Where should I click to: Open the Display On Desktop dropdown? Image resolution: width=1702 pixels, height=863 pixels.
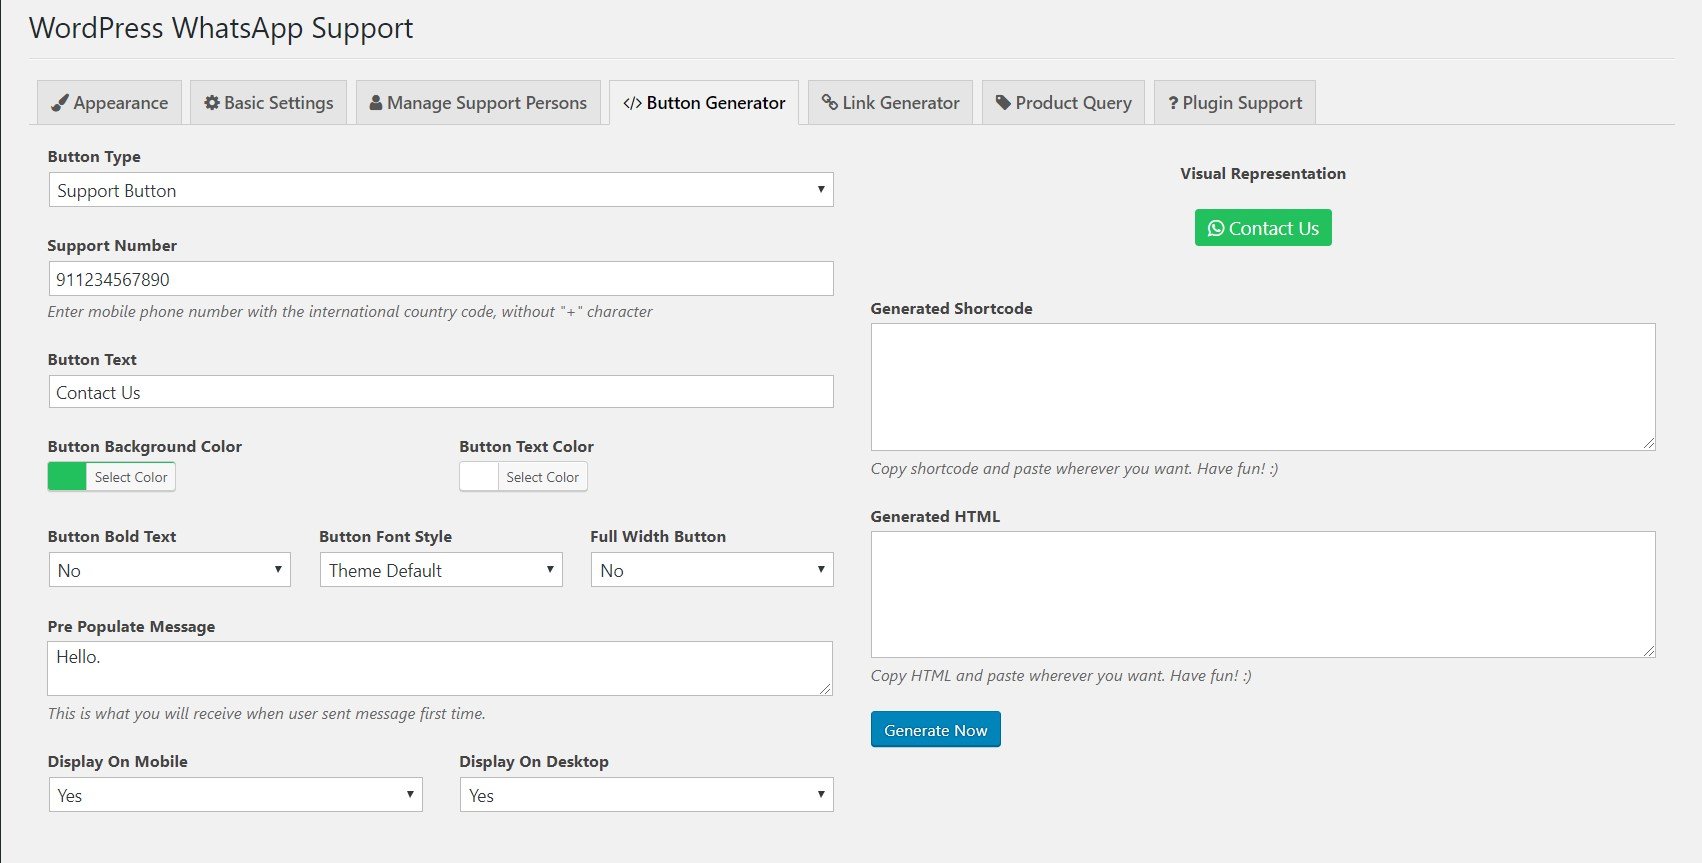click(647, 795)
